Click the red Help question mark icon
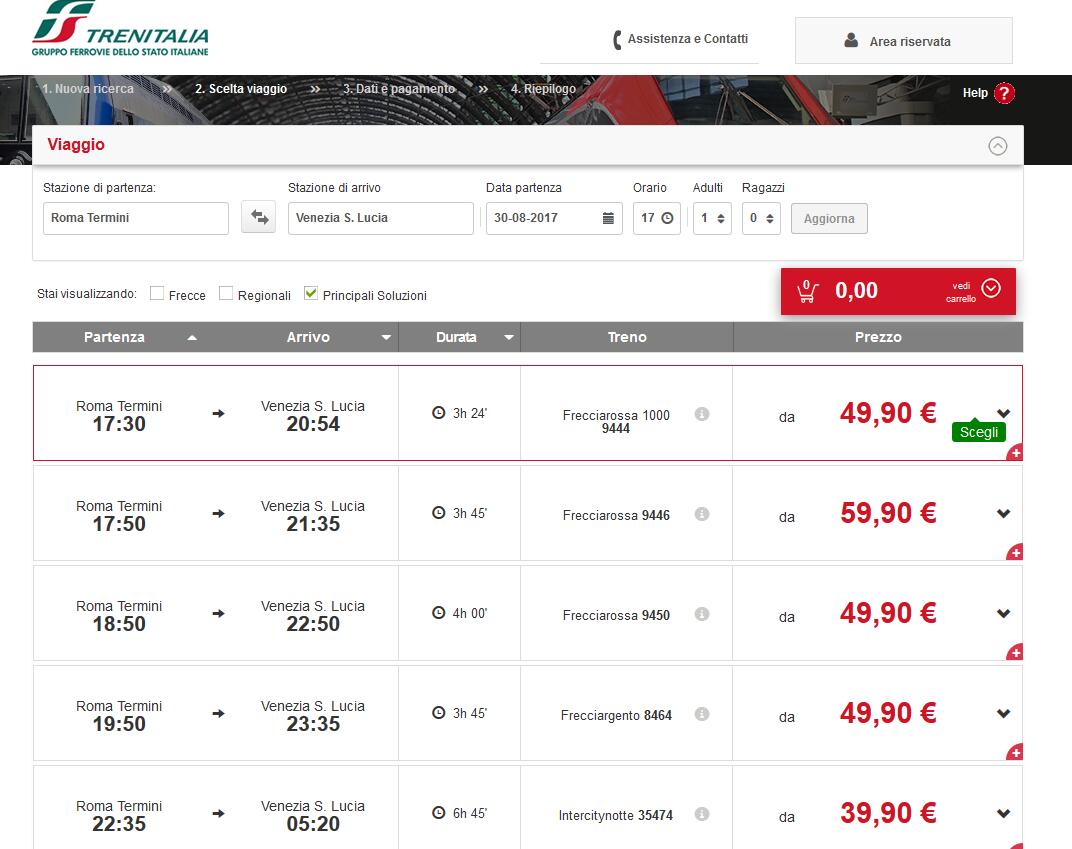The height and width of the screenshot is (849, 1072). [x=1004, y=93]
